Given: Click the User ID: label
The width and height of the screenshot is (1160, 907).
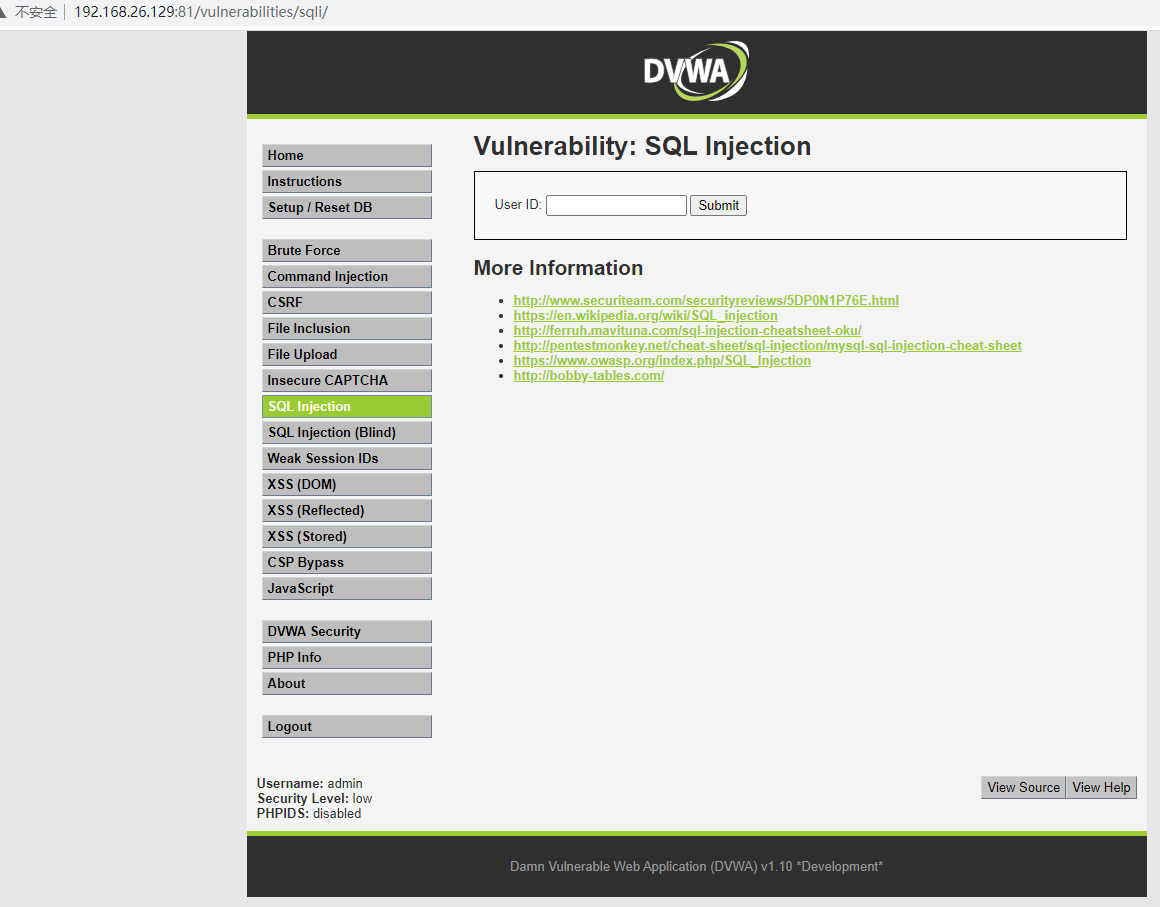Looking at the screenshot, I should (518, 204).
